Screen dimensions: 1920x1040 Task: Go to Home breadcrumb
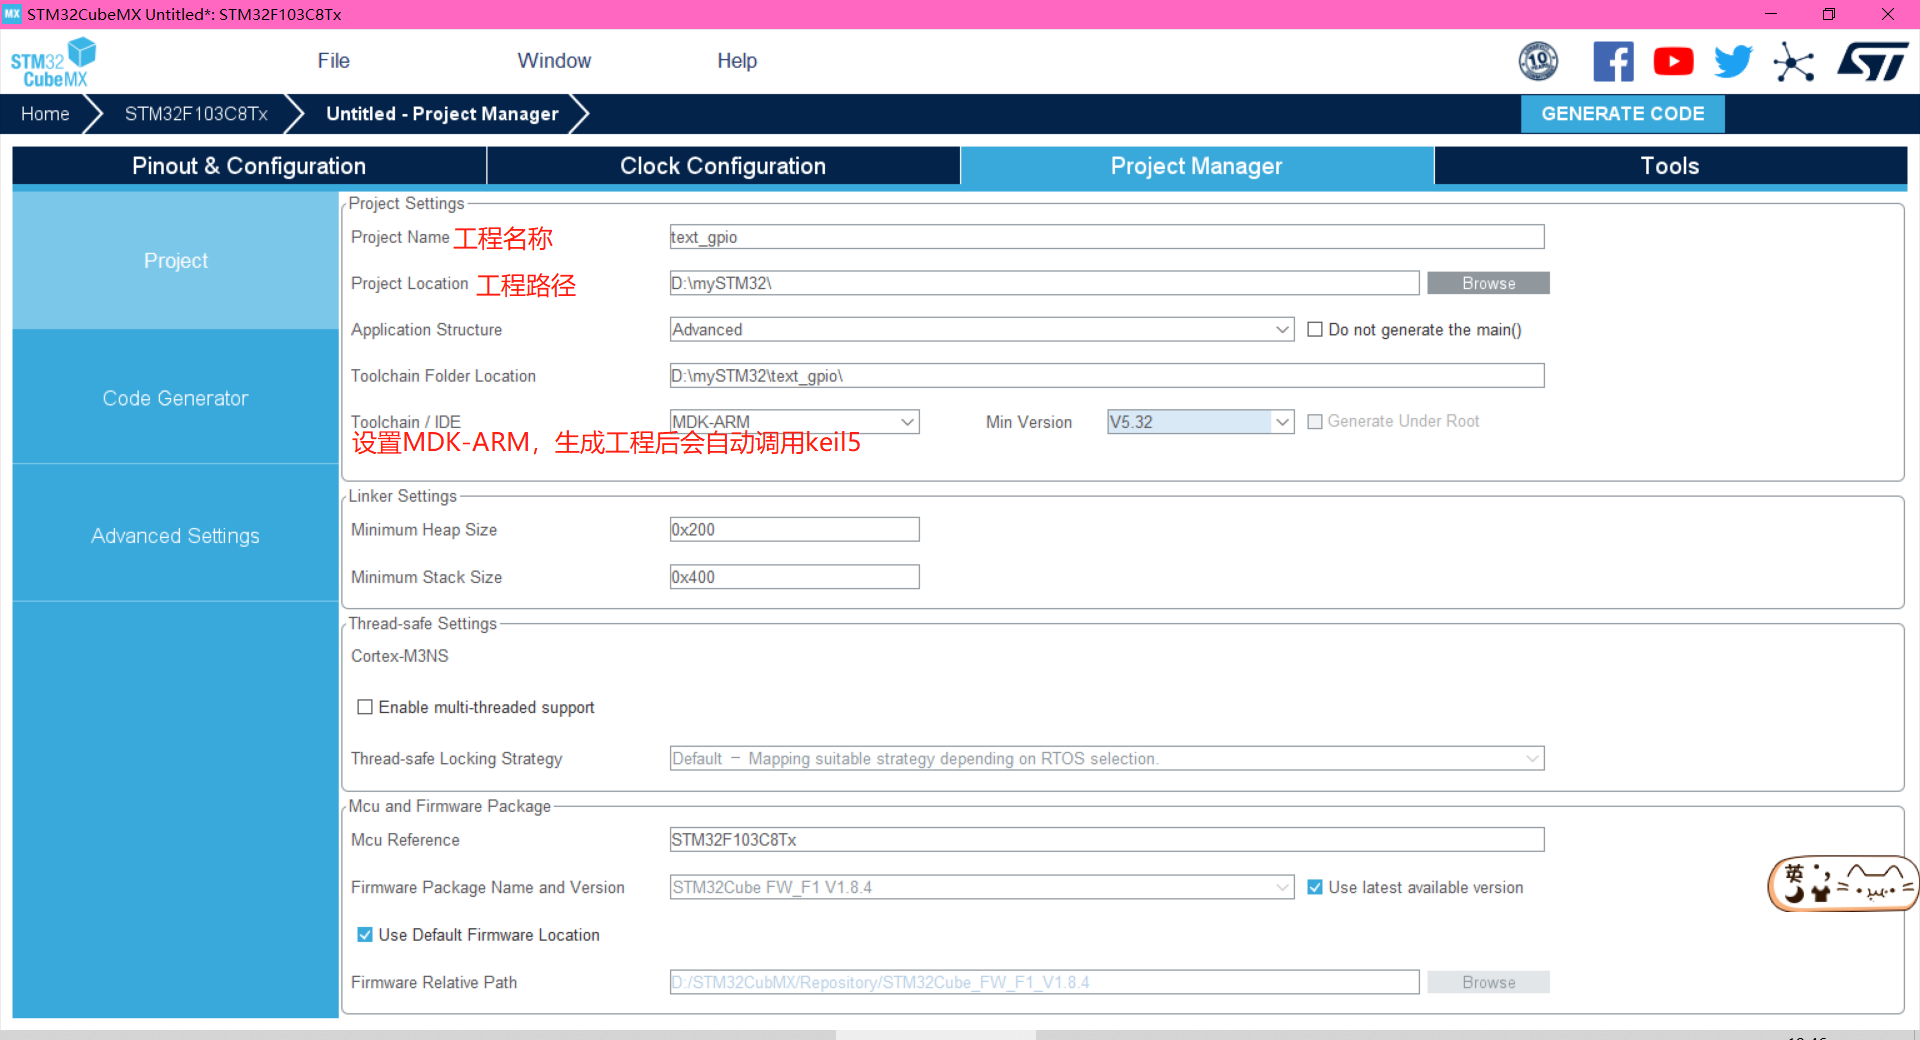tap(45, 114)
